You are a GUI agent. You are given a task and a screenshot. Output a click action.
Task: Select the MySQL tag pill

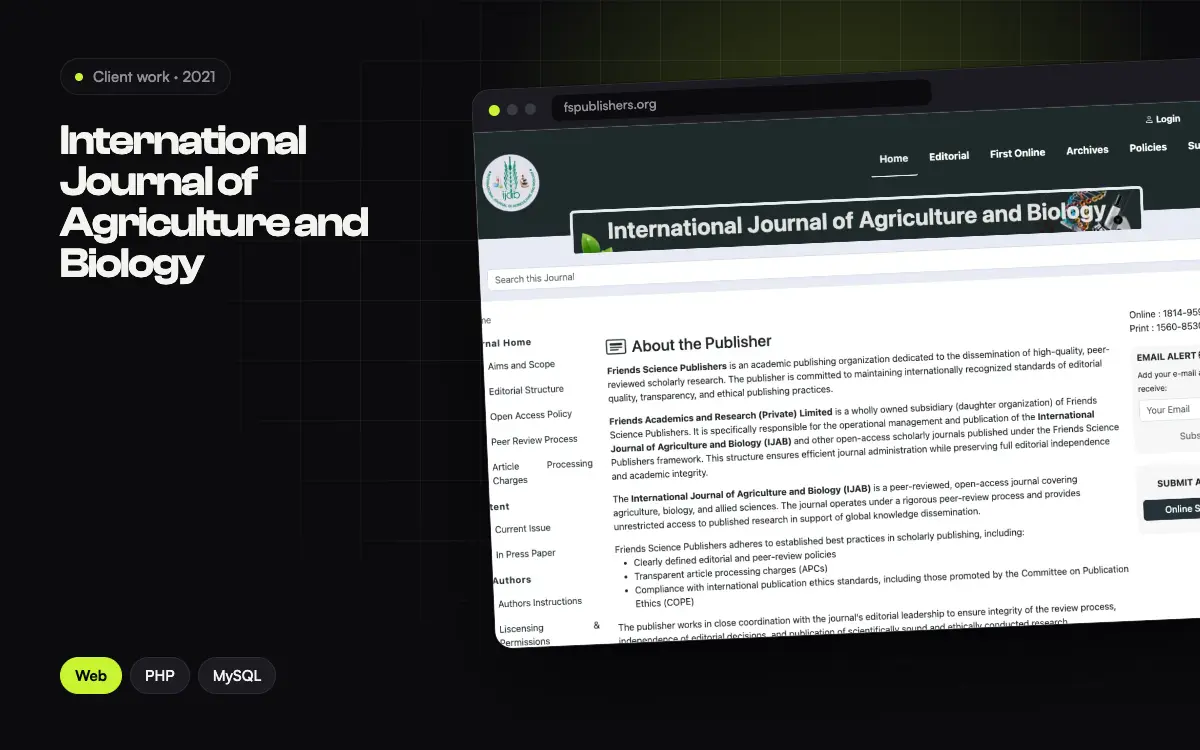pyautogui.click(x=237, y=676)
